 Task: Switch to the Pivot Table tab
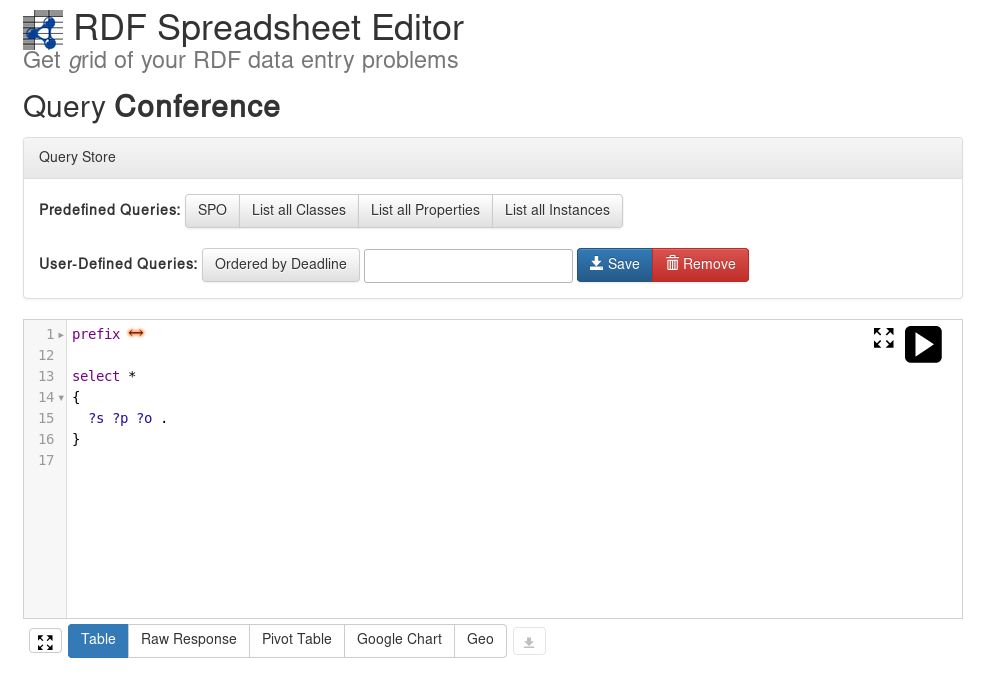(x=297, y=641)
